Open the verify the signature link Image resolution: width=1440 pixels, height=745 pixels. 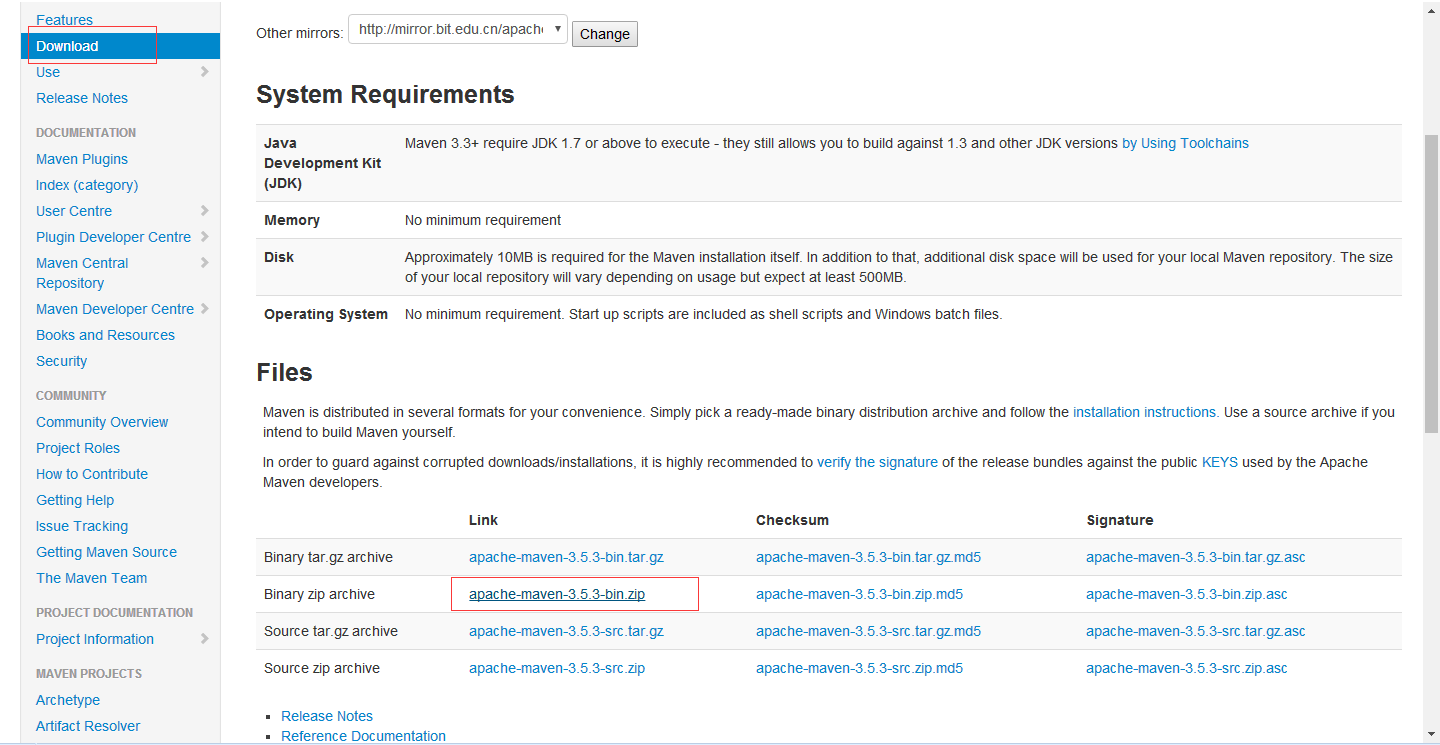(877, 462)
